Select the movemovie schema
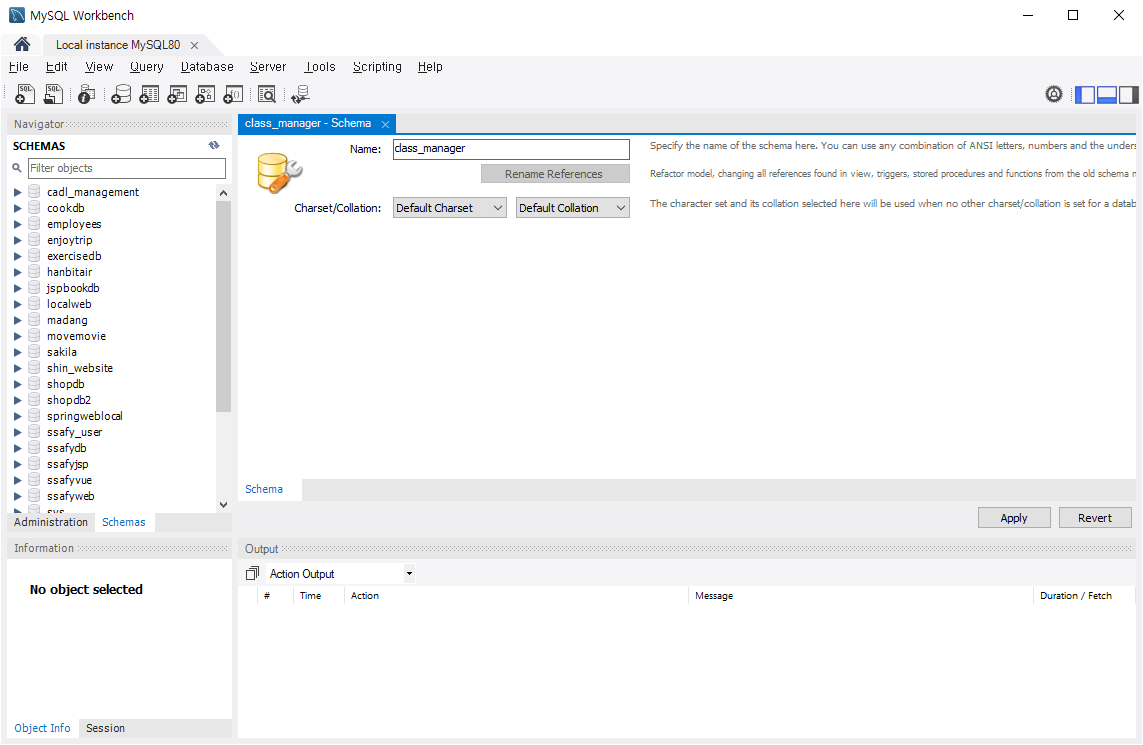1143x745 pixels. 77,336
